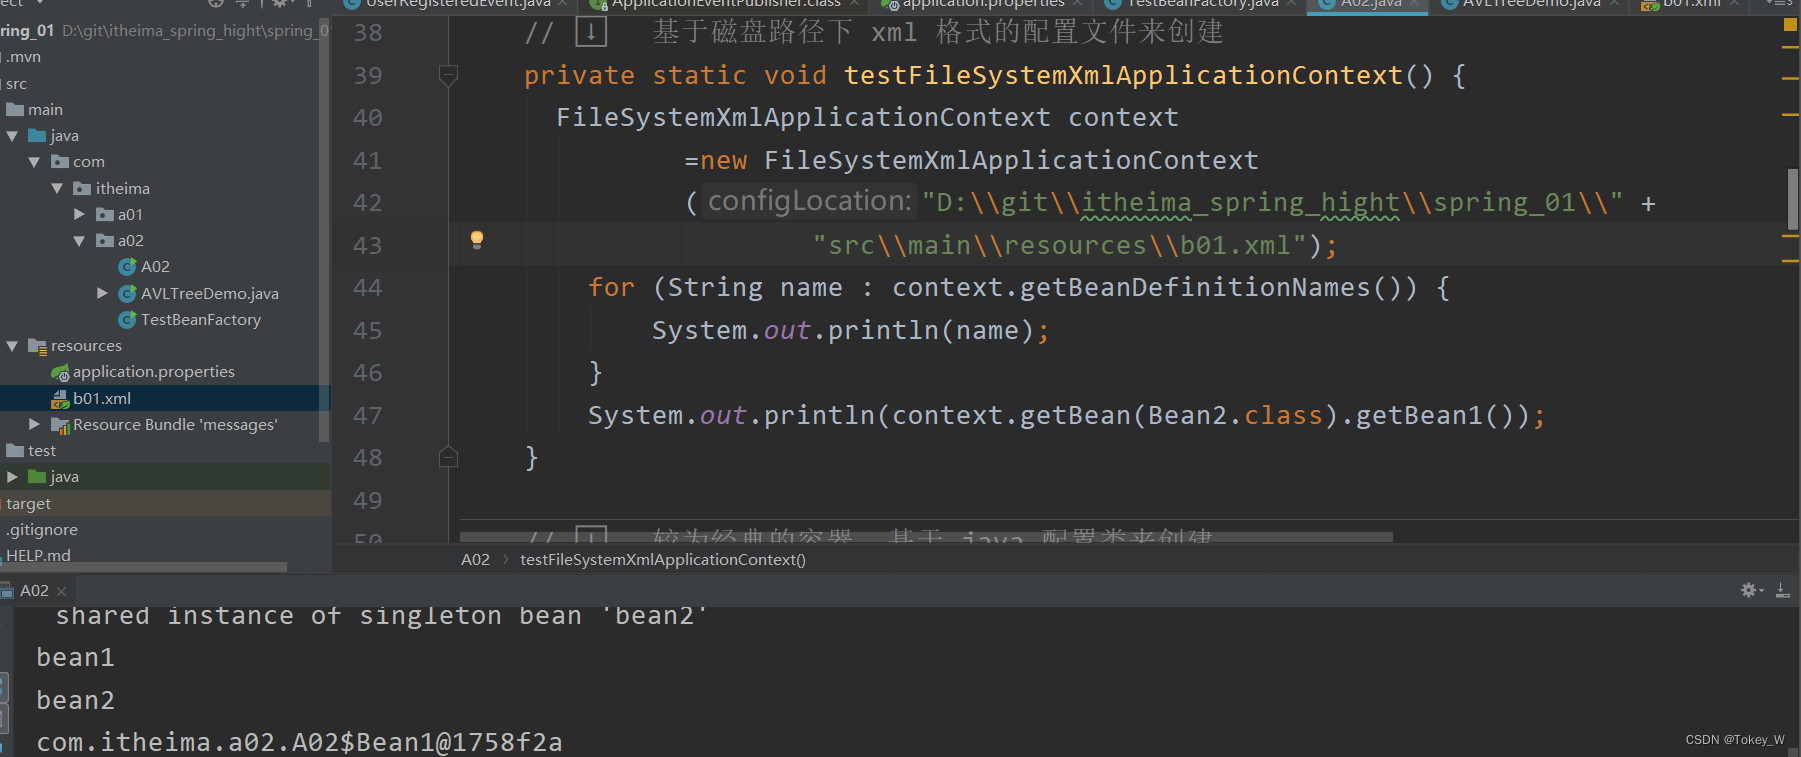
Task: Open the Run panel settings gear
Action: pyautogui.click(x=1750, y=590)
